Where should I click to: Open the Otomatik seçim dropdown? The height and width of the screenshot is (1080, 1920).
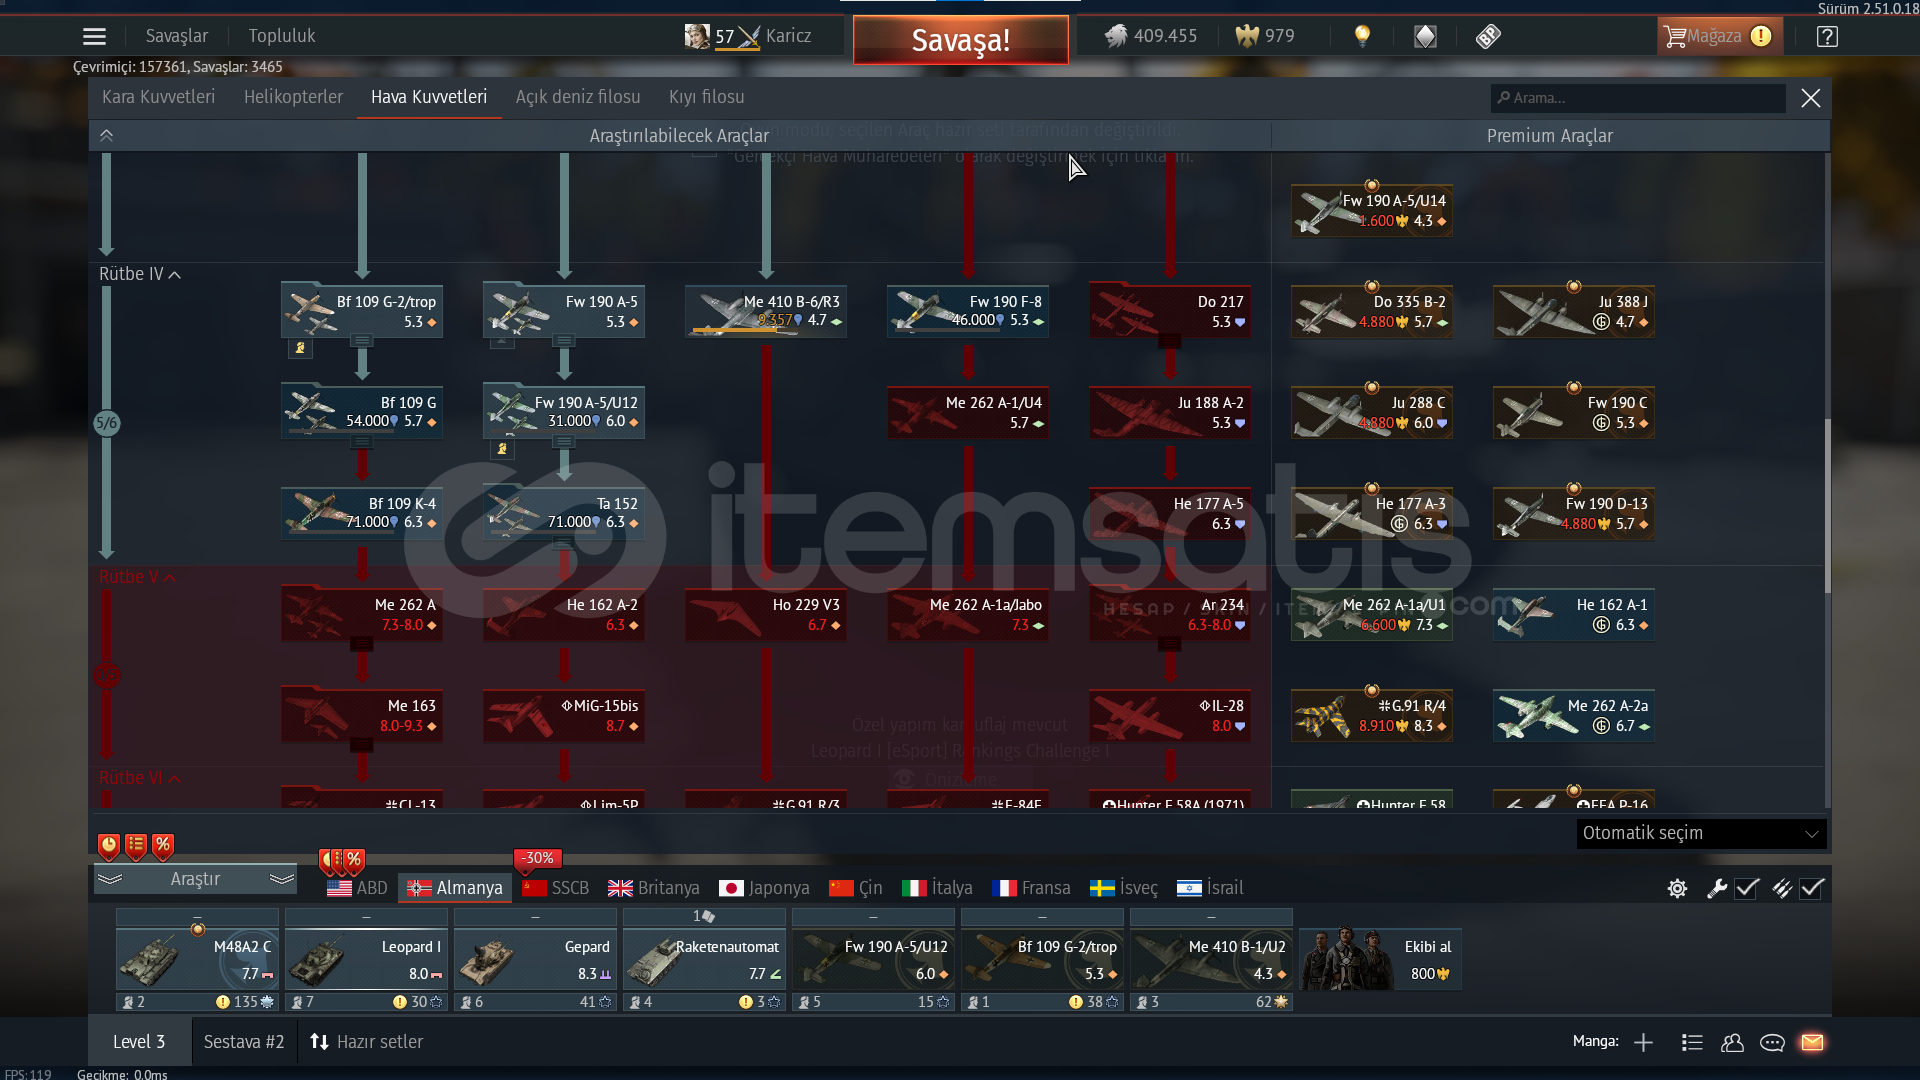(1700, 833)
